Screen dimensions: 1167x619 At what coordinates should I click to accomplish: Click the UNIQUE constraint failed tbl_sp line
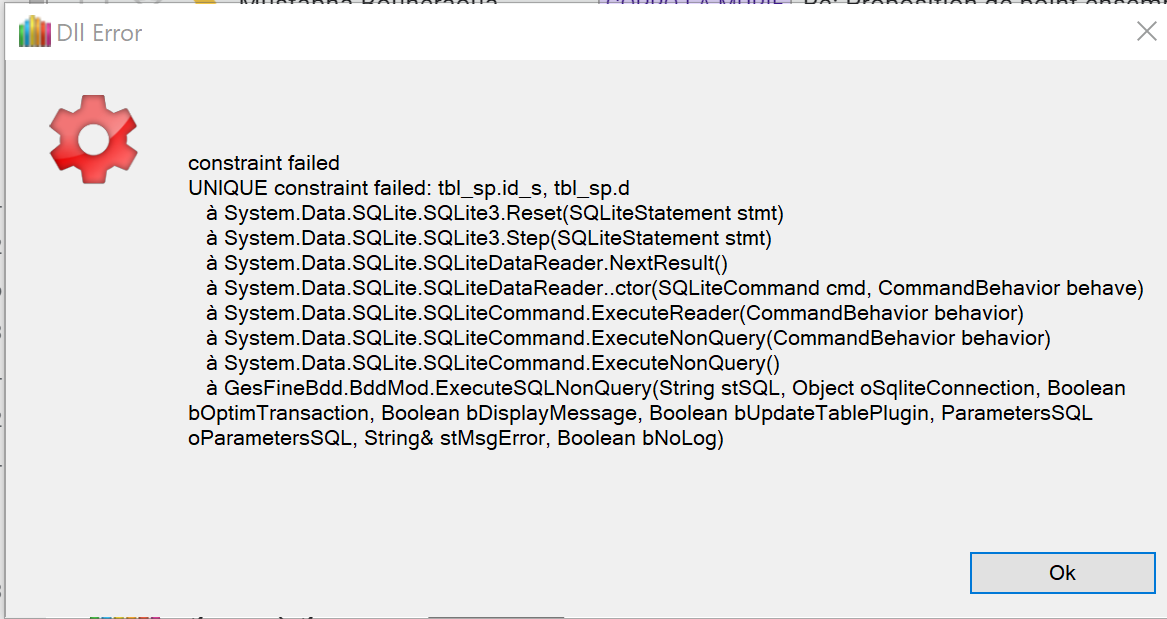[408, 188]
